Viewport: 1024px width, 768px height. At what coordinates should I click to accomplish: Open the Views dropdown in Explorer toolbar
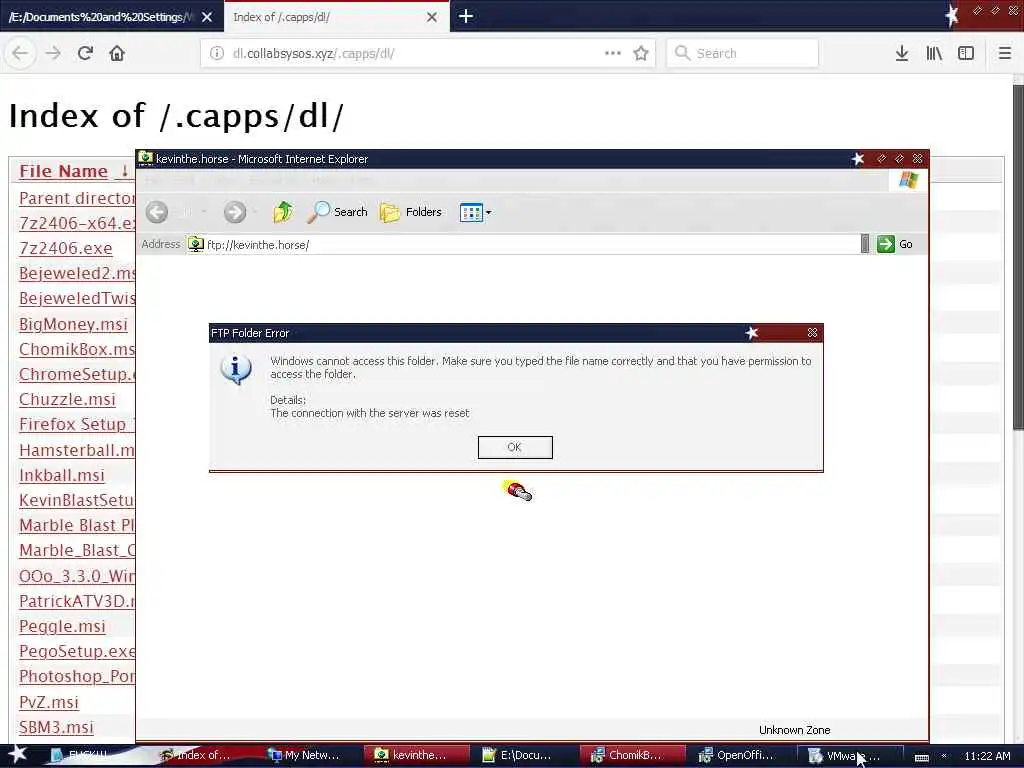(475, 212)
